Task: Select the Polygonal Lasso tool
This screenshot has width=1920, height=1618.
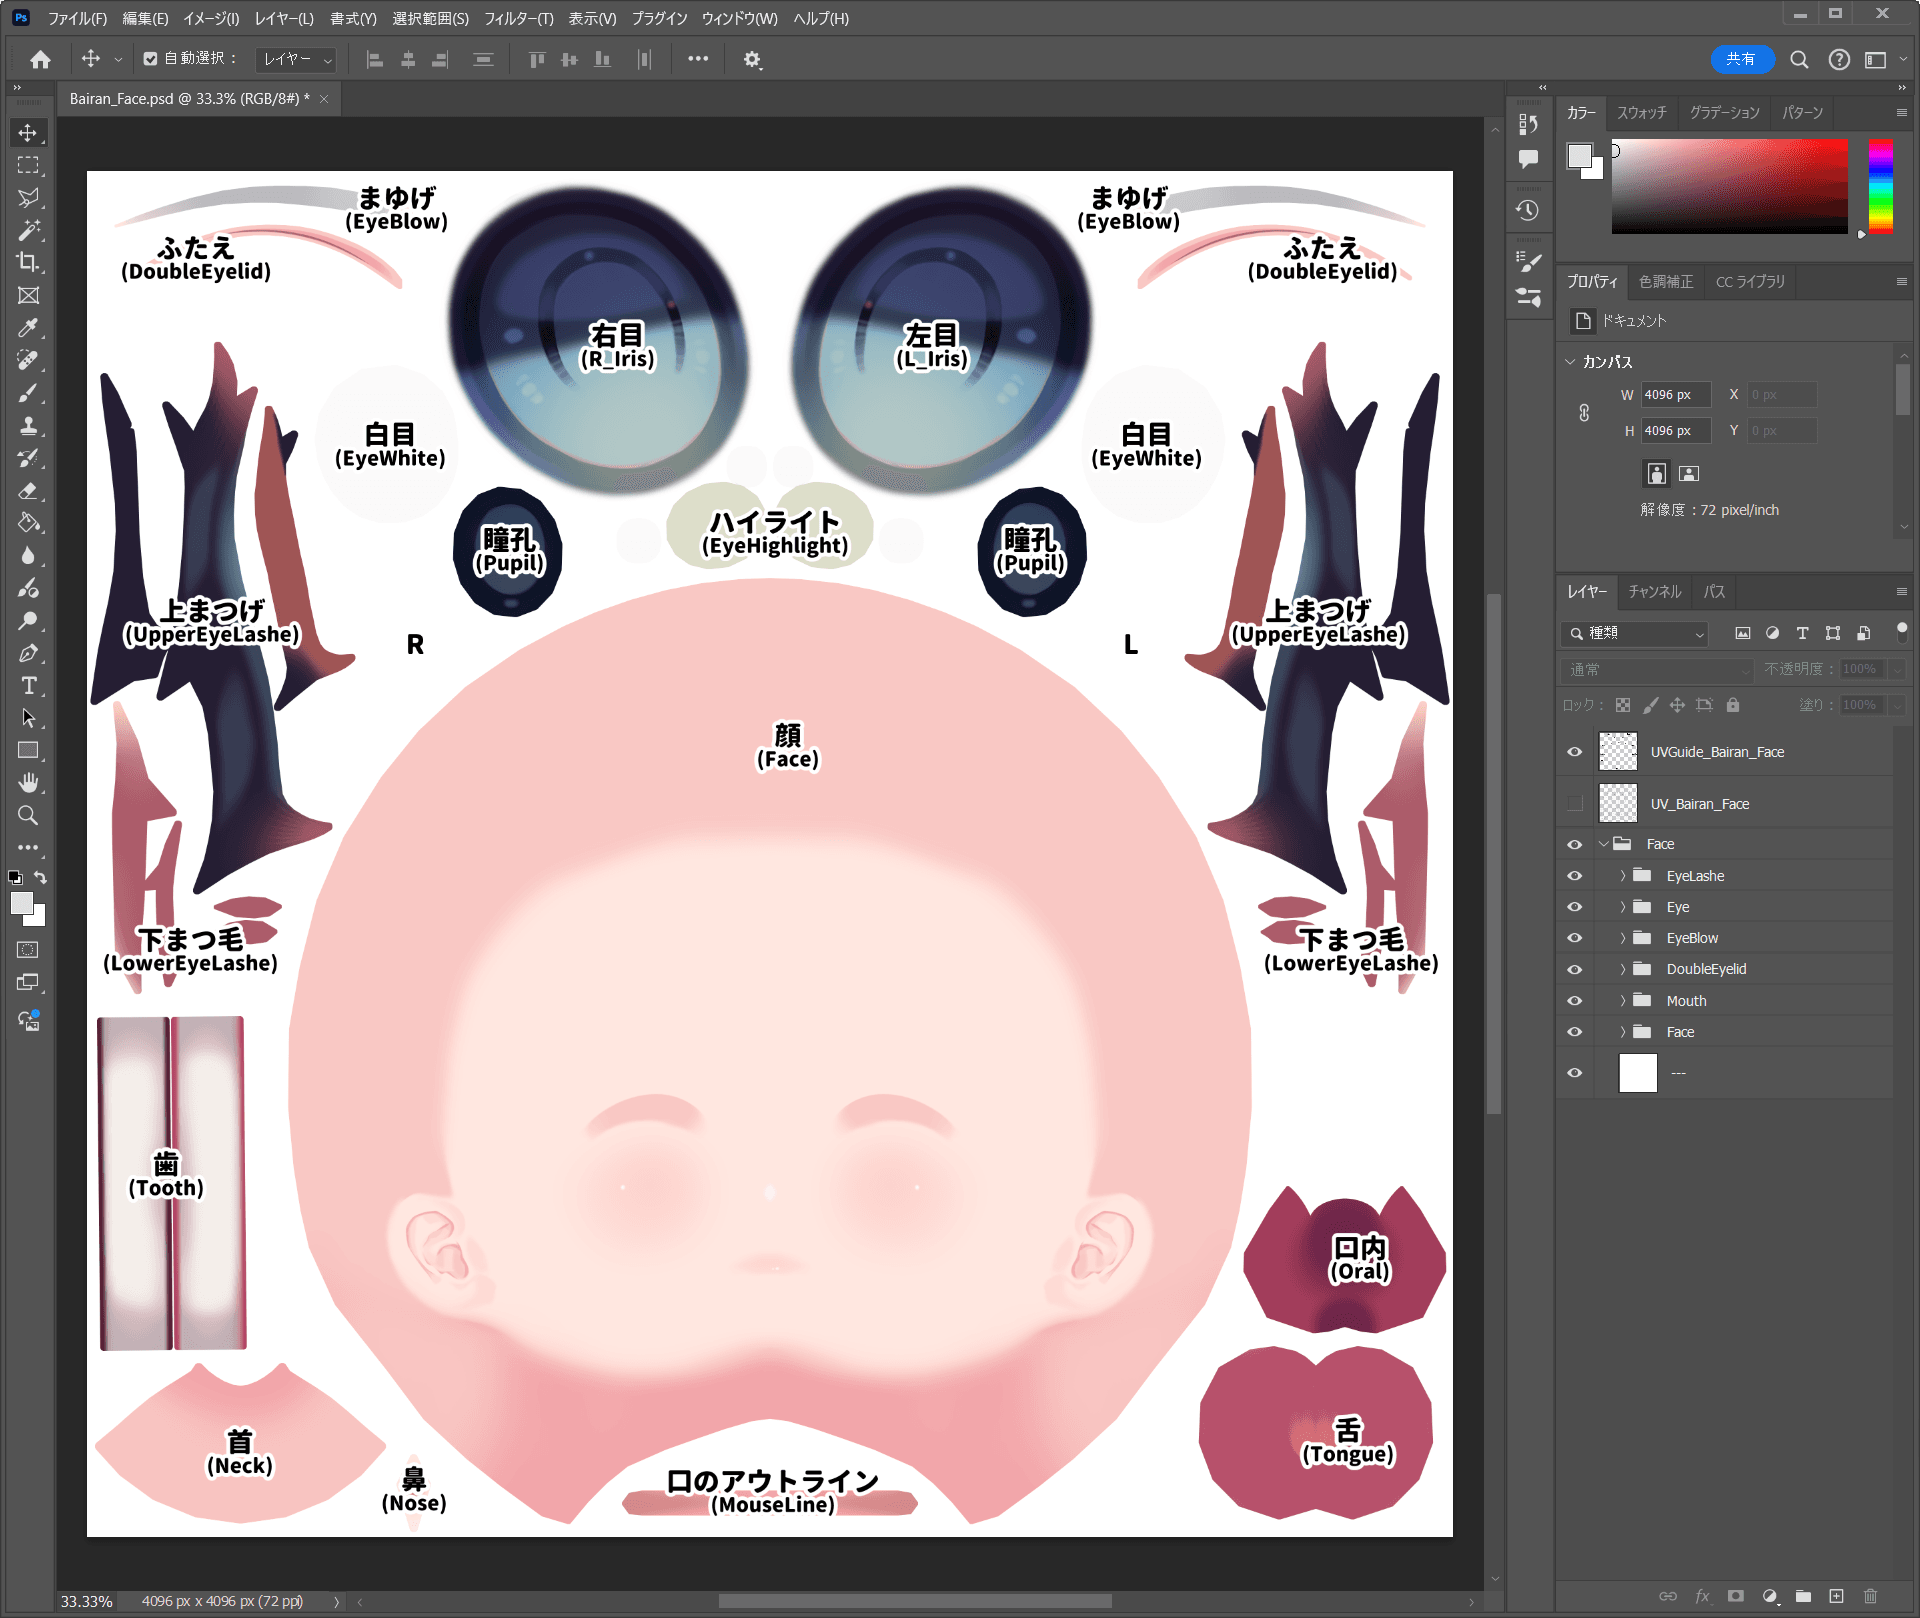Action: (28, 198)
